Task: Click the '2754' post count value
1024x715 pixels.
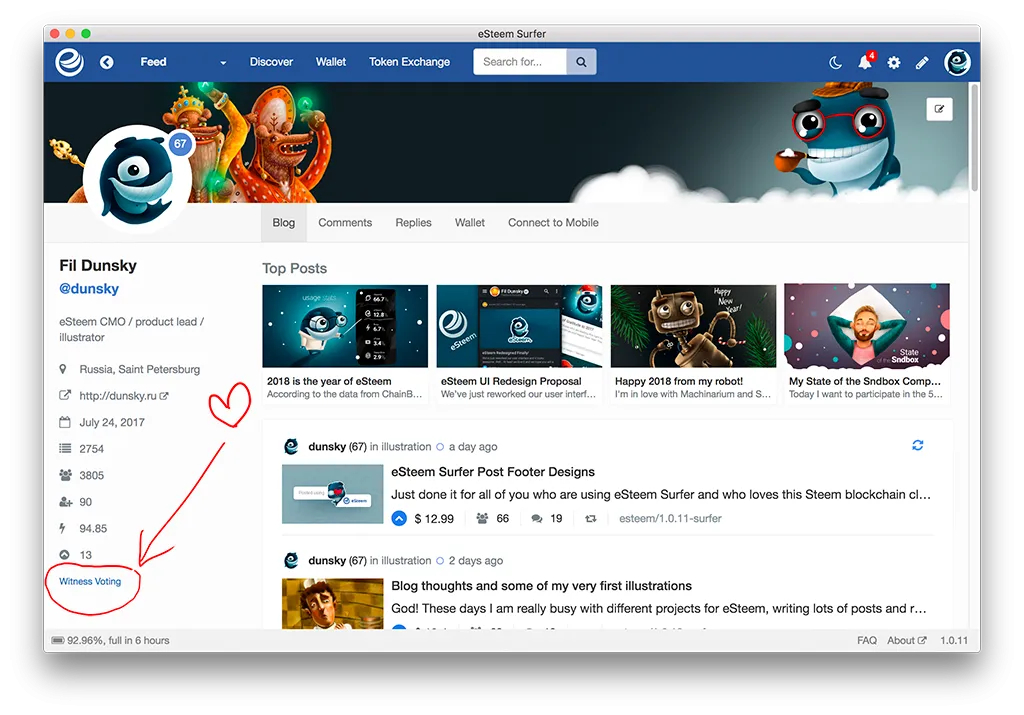Action: 91,449
